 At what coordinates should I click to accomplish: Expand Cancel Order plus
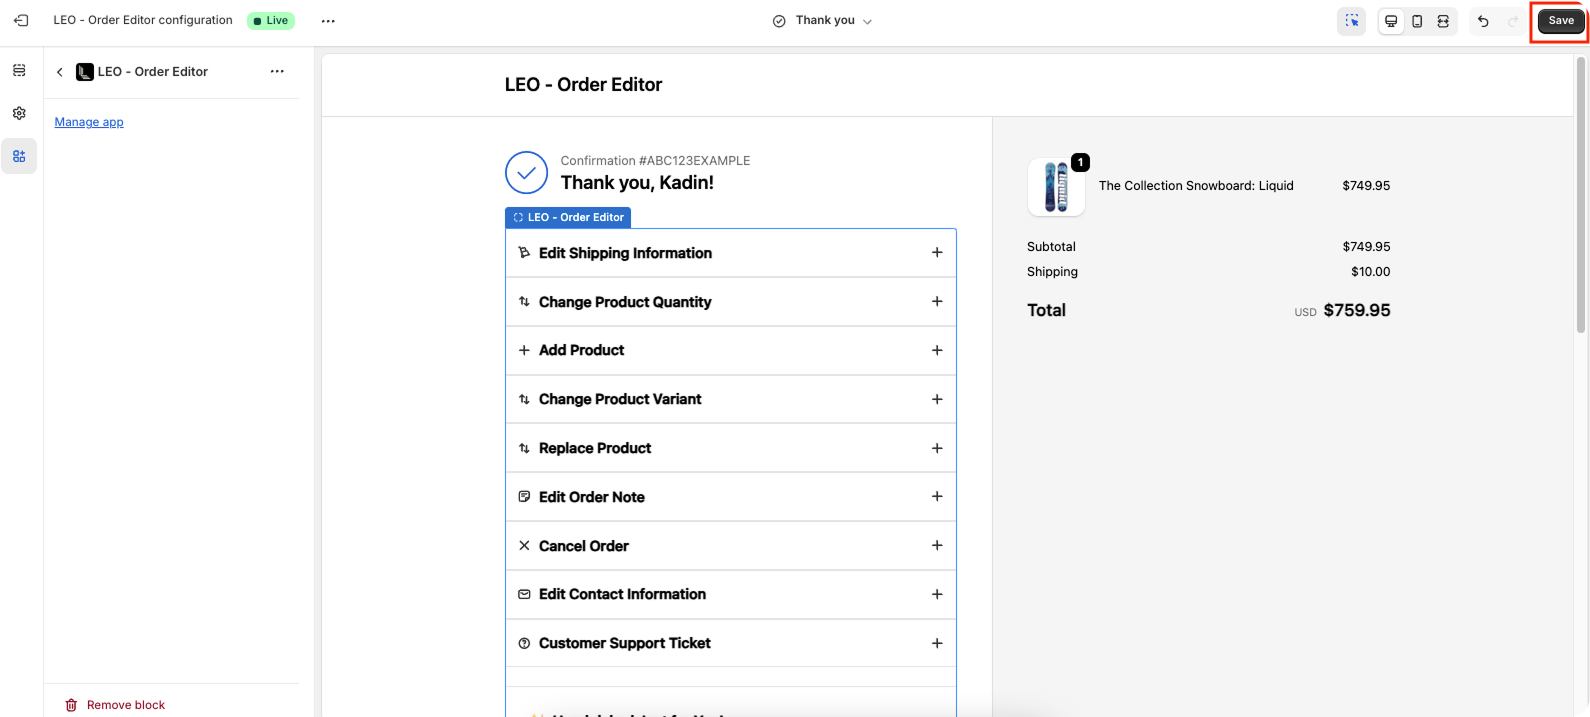(x=937, y=546)
